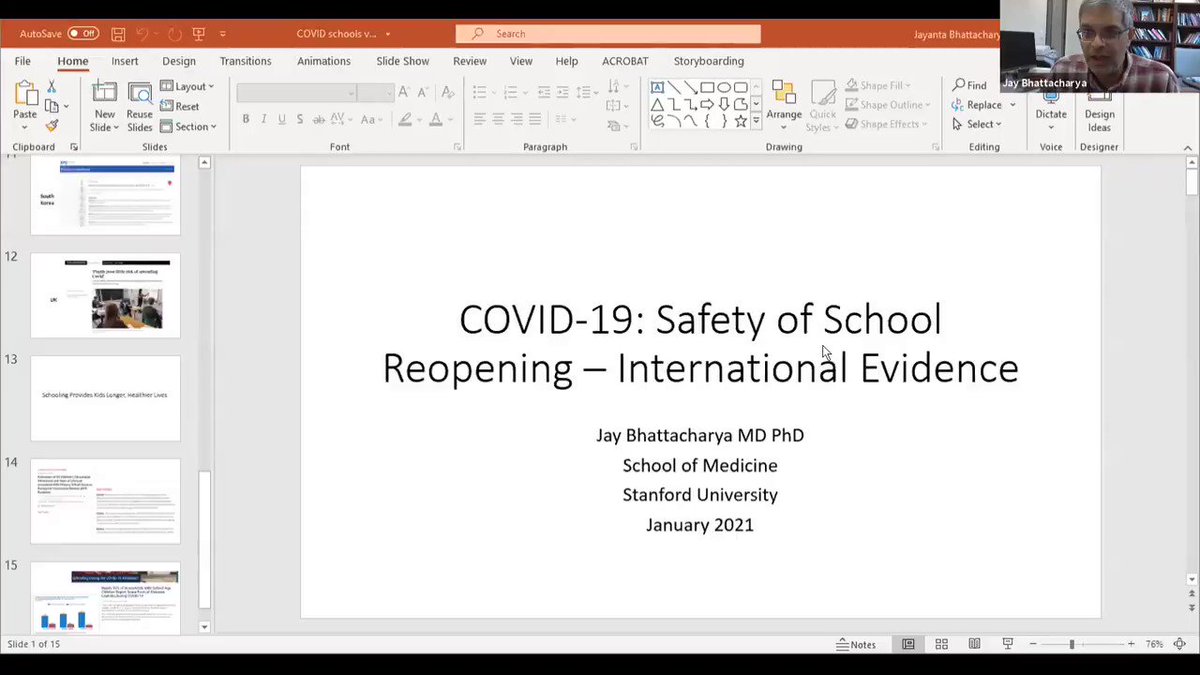Open the Review tab
This screenshot has height=675, width=1200.
click(470, 61)
